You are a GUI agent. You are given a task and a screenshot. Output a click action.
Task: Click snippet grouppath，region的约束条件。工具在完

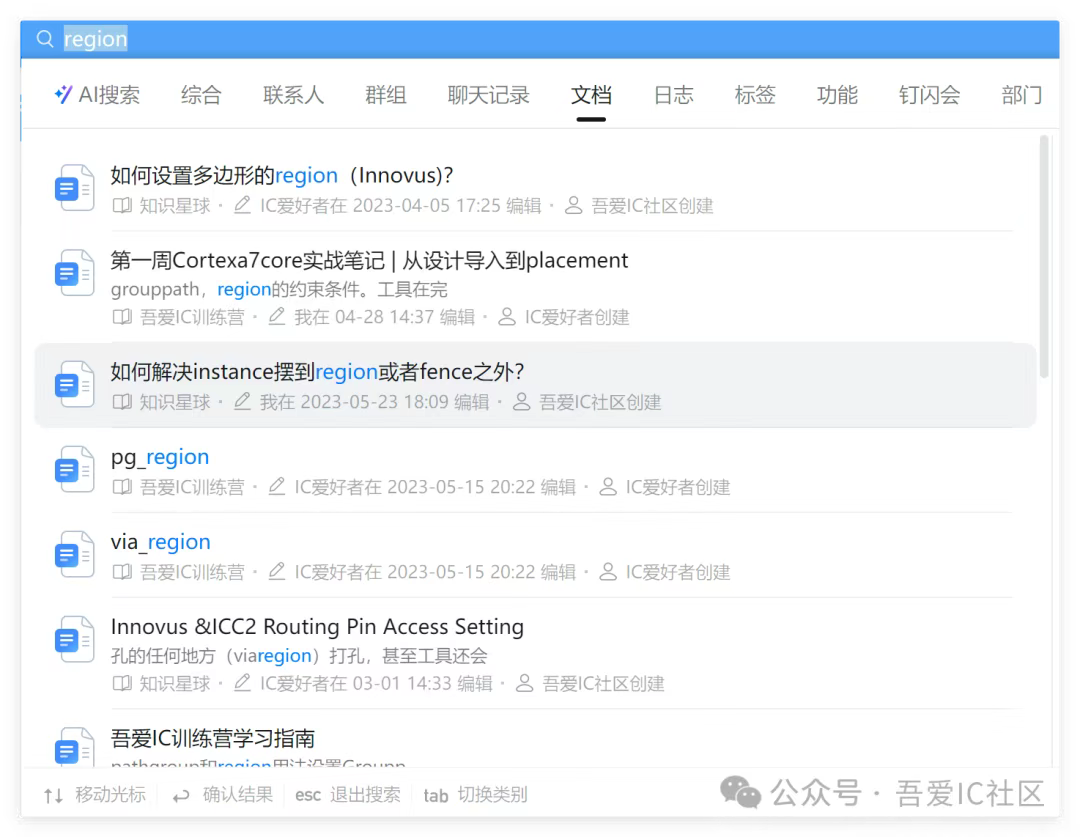click(279, 289)
